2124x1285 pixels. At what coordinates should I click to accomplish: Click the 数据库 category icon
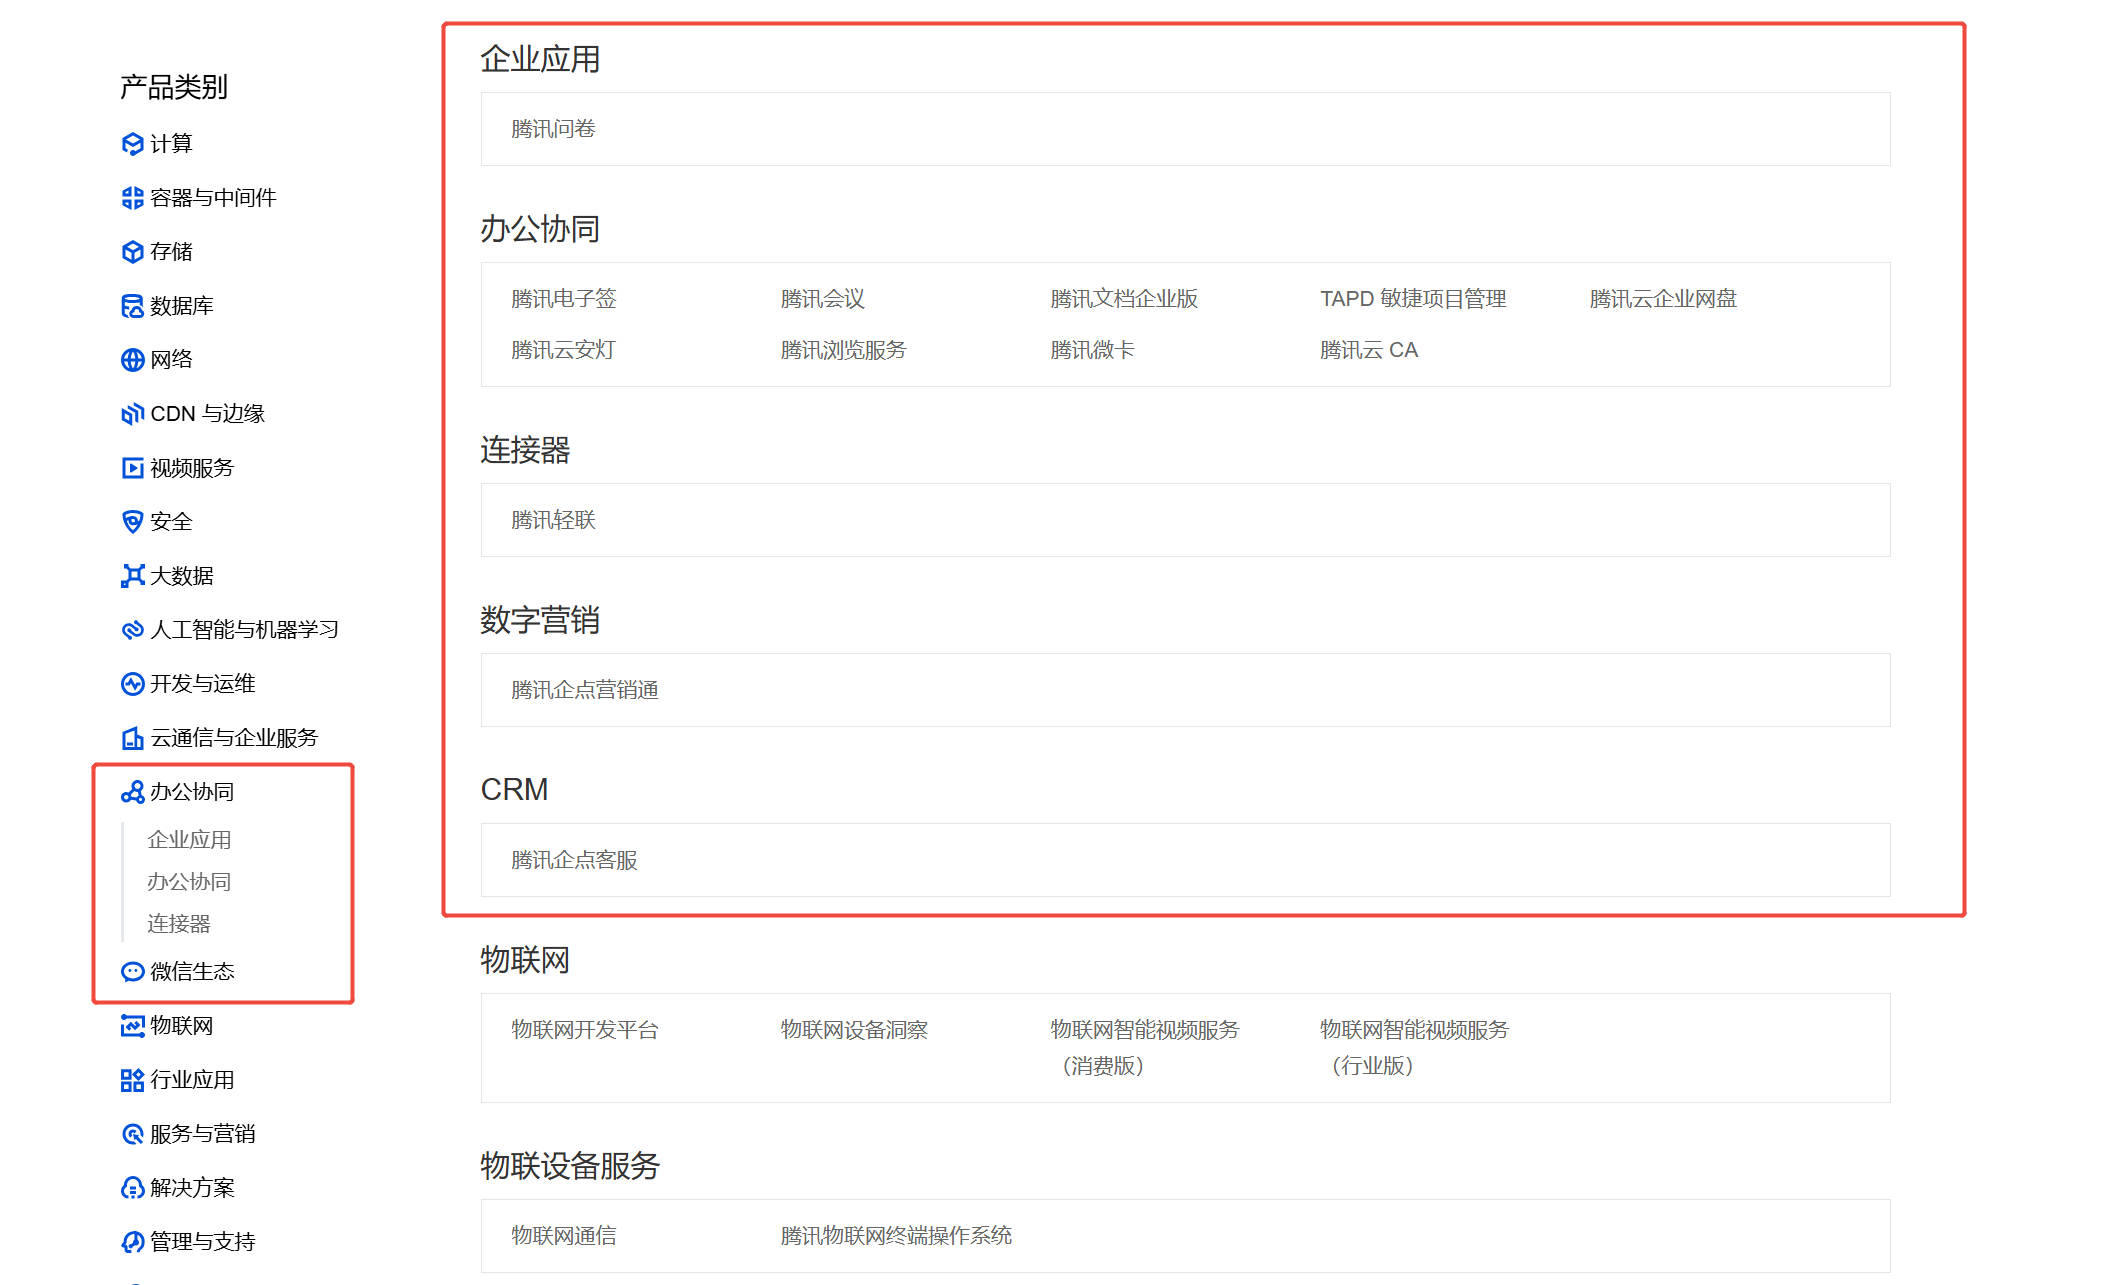pos(132,306)
